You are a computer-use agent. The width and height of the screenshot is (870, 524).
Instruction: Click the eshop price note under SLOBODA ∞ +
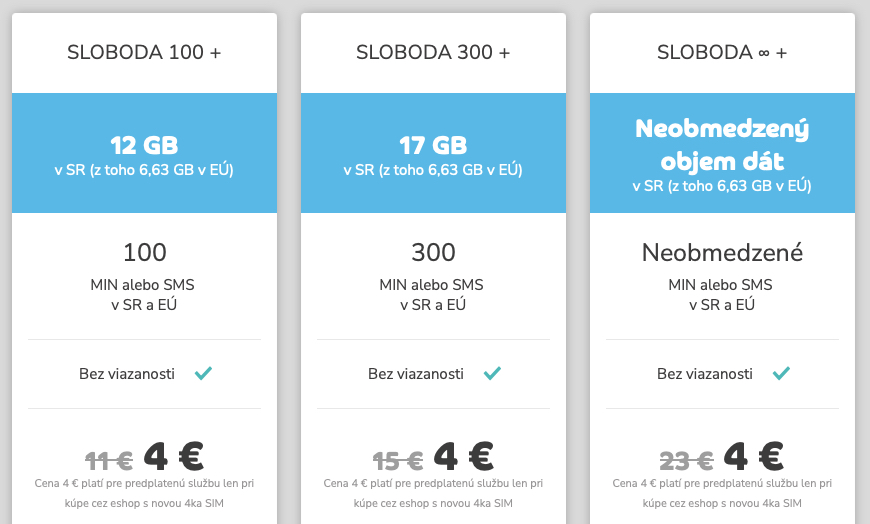[x=722, y=493]
